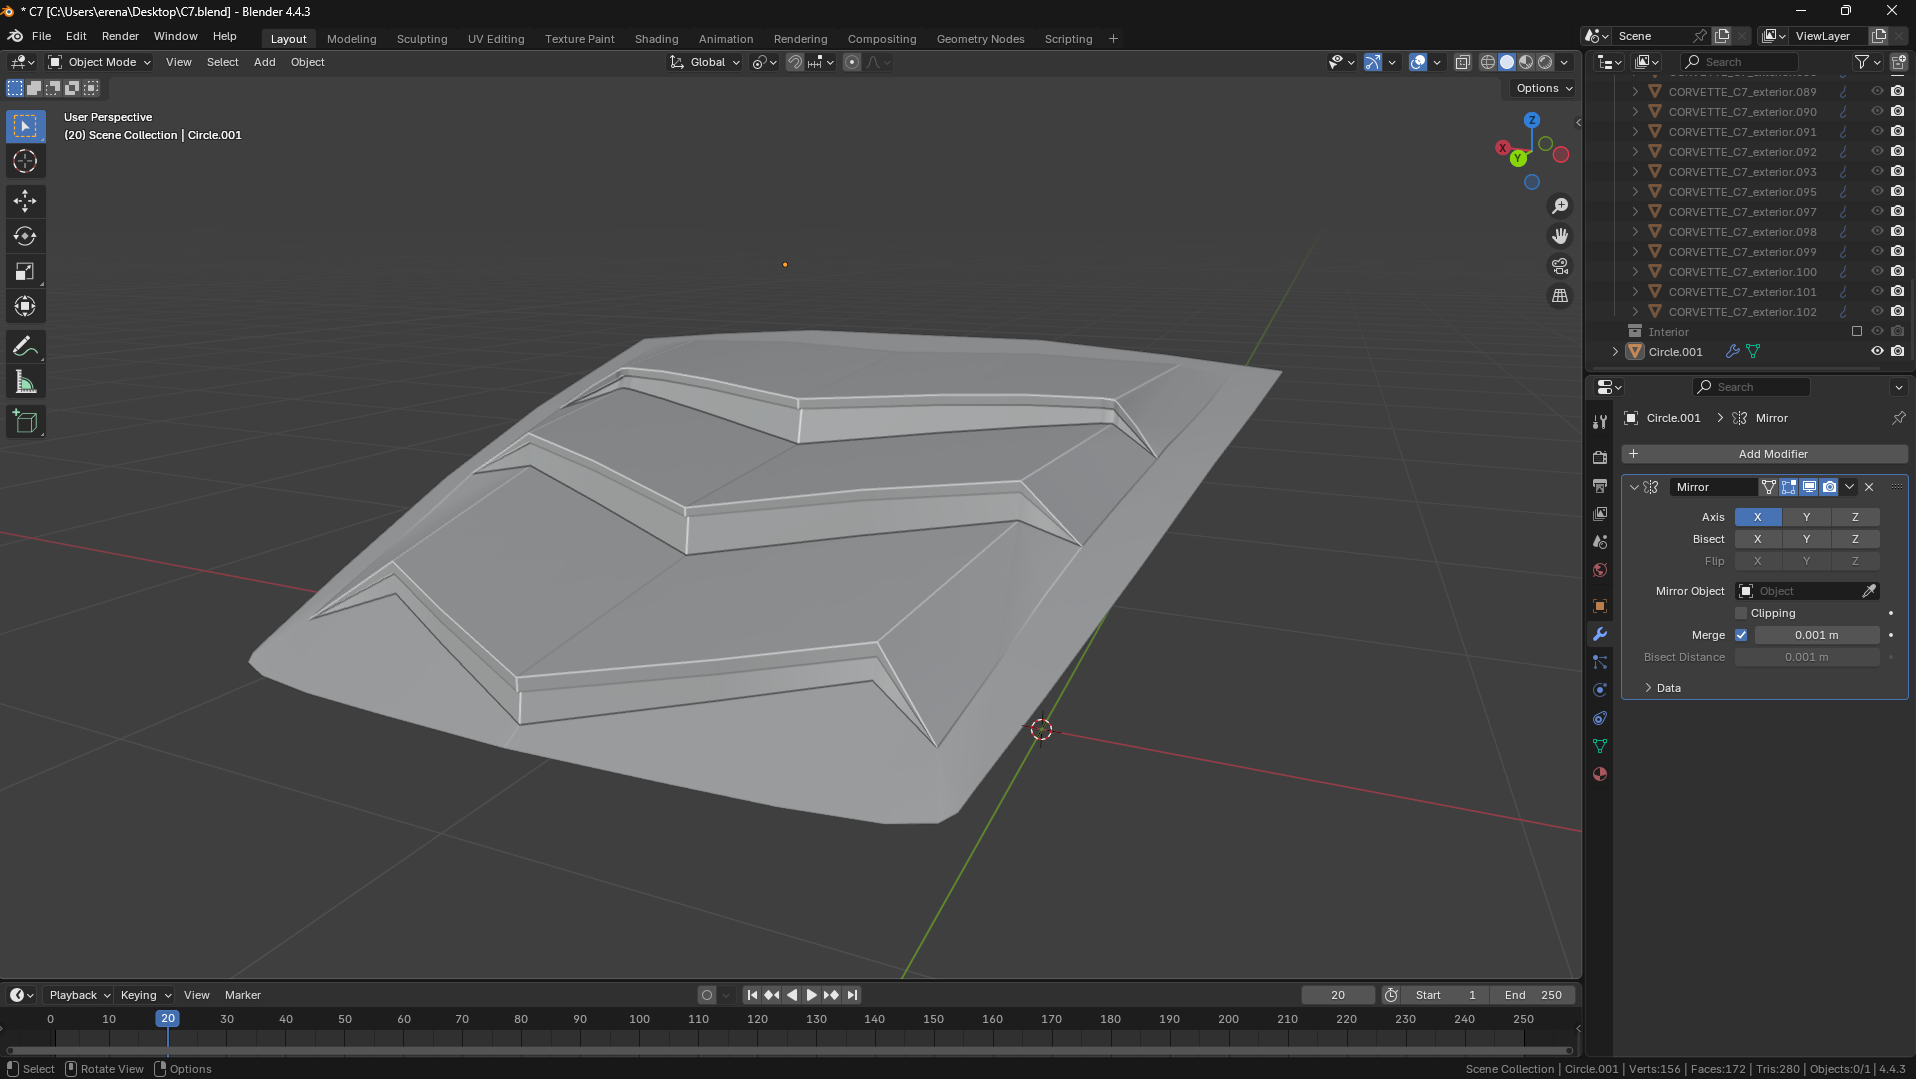Open the Render menu
Screen dimensions: 1916x1079
[120, 36]
